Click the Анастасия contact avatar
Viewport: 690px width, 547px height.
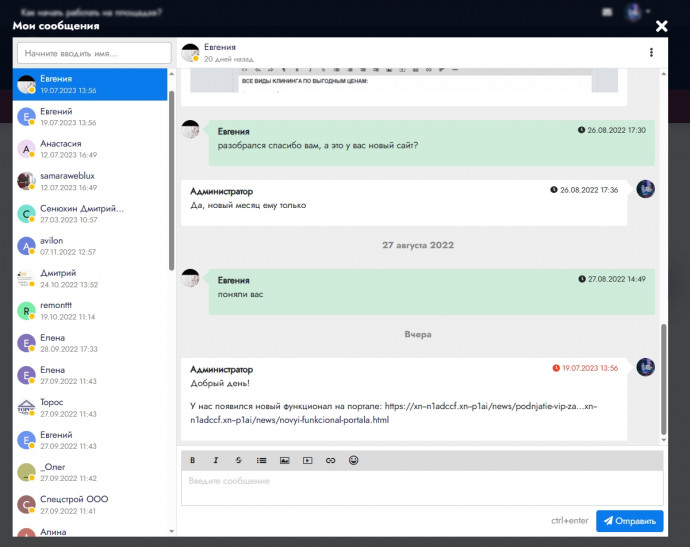pyautogui.click(x=26, y=149)
